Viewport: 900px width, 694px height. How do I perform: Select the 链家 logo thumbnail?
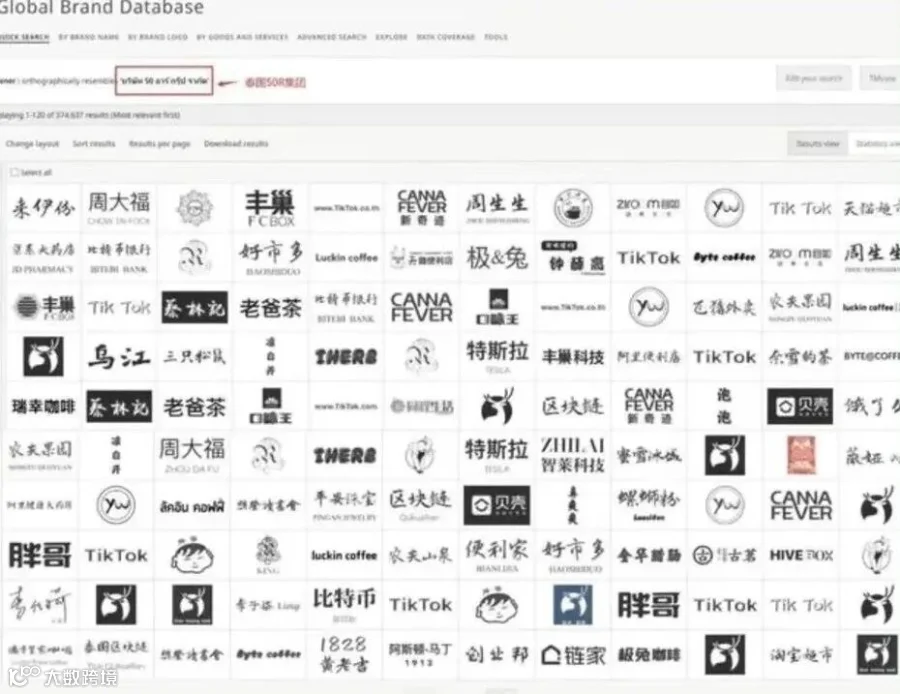573,654
